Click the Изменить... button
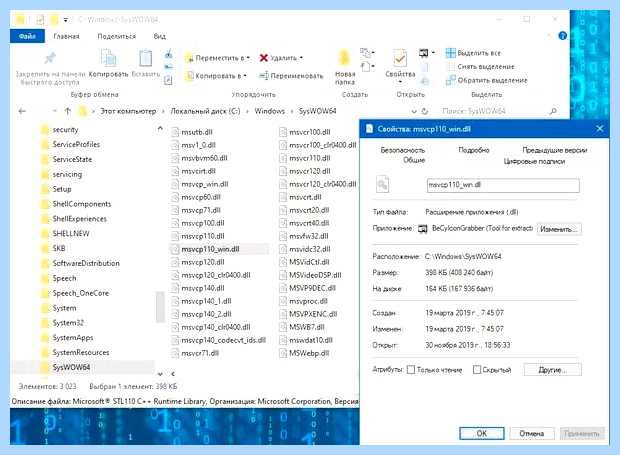Image resolution: width=620 pixels, height=455 pixels. tap(559, 229)
